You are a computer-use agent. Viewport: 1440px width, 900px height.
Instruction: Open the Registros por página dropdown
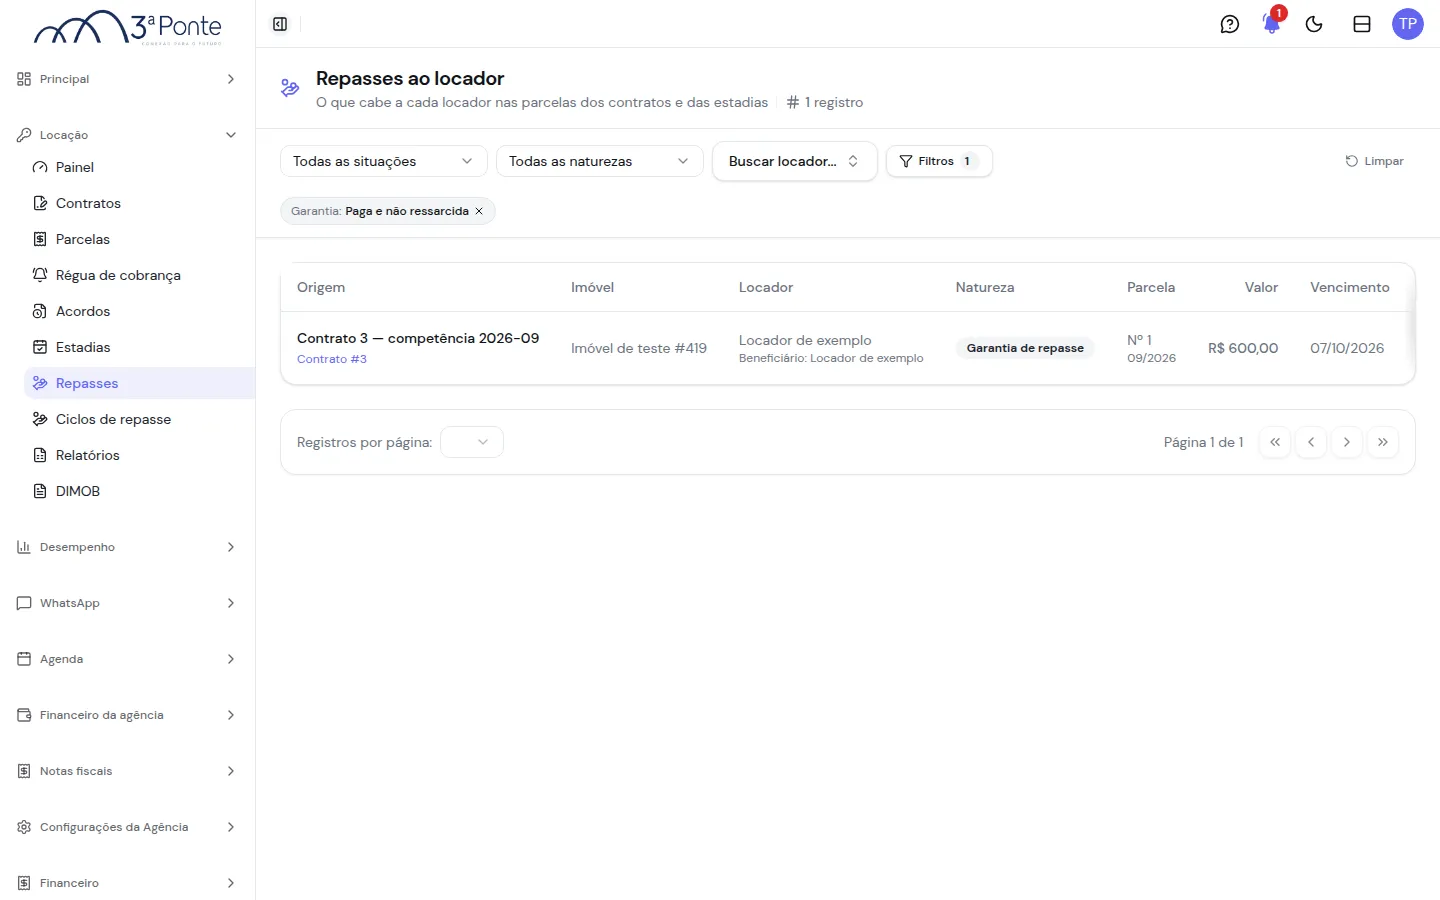click(472, 442)
